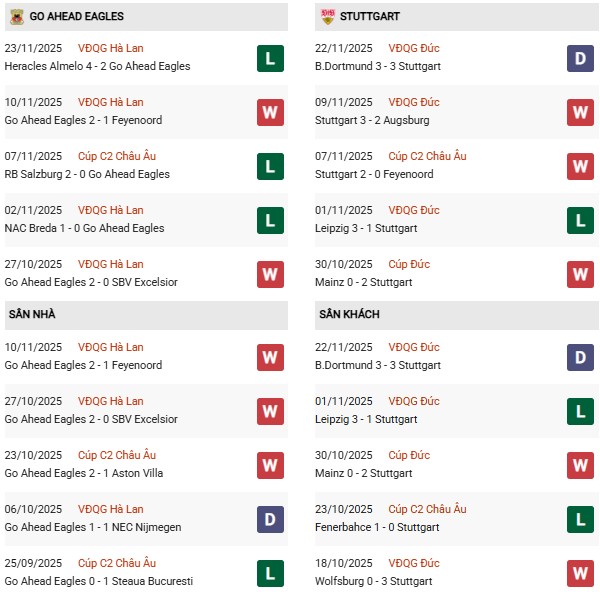Open the Cúp C2 Châu Âu link dated 25/09/2025

[117, 563]
